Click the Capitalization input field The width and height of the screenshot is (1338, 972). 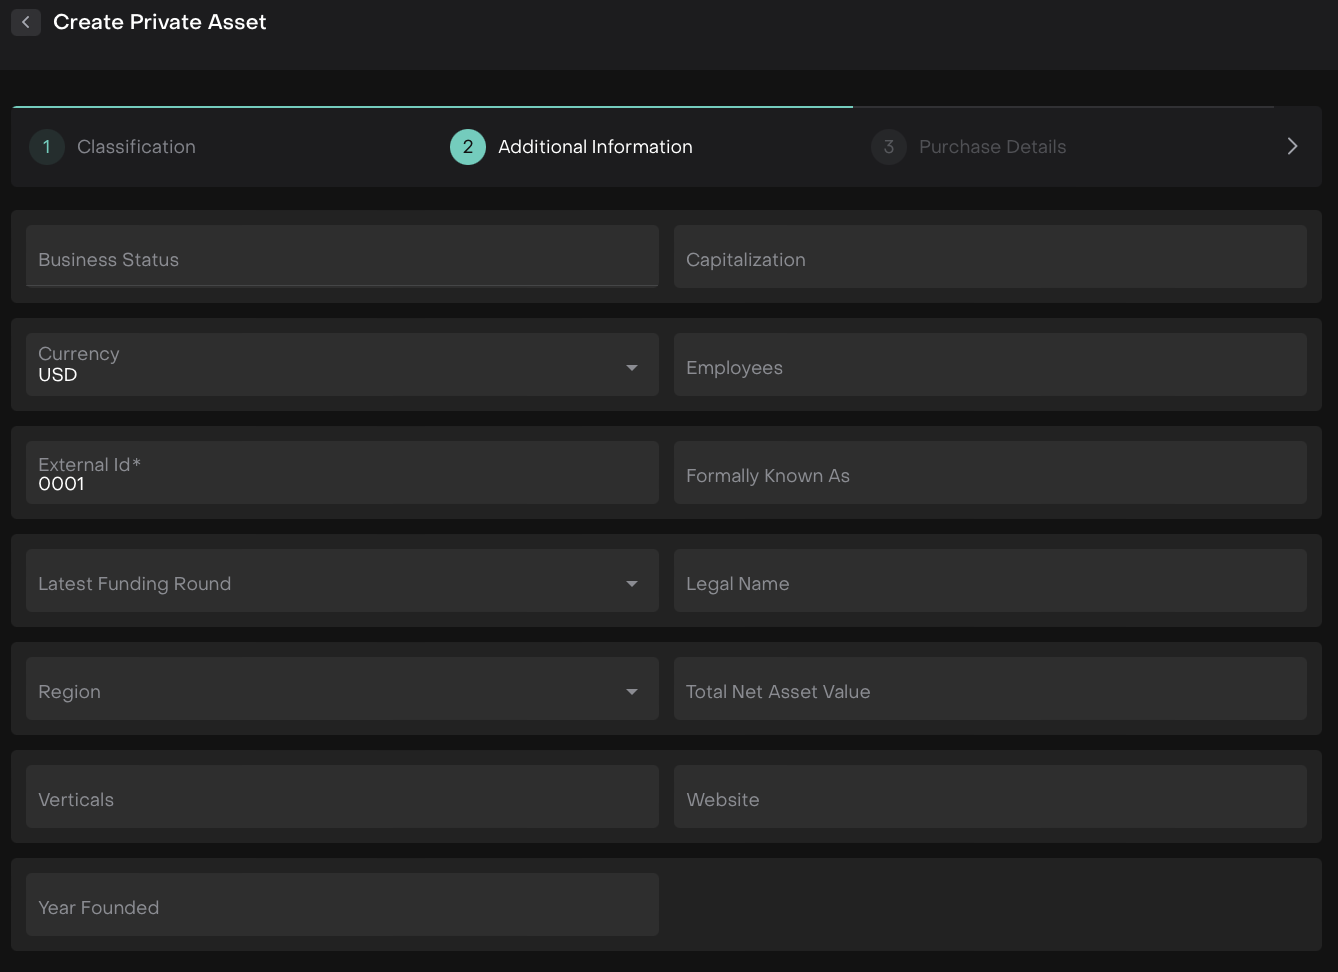990,257
